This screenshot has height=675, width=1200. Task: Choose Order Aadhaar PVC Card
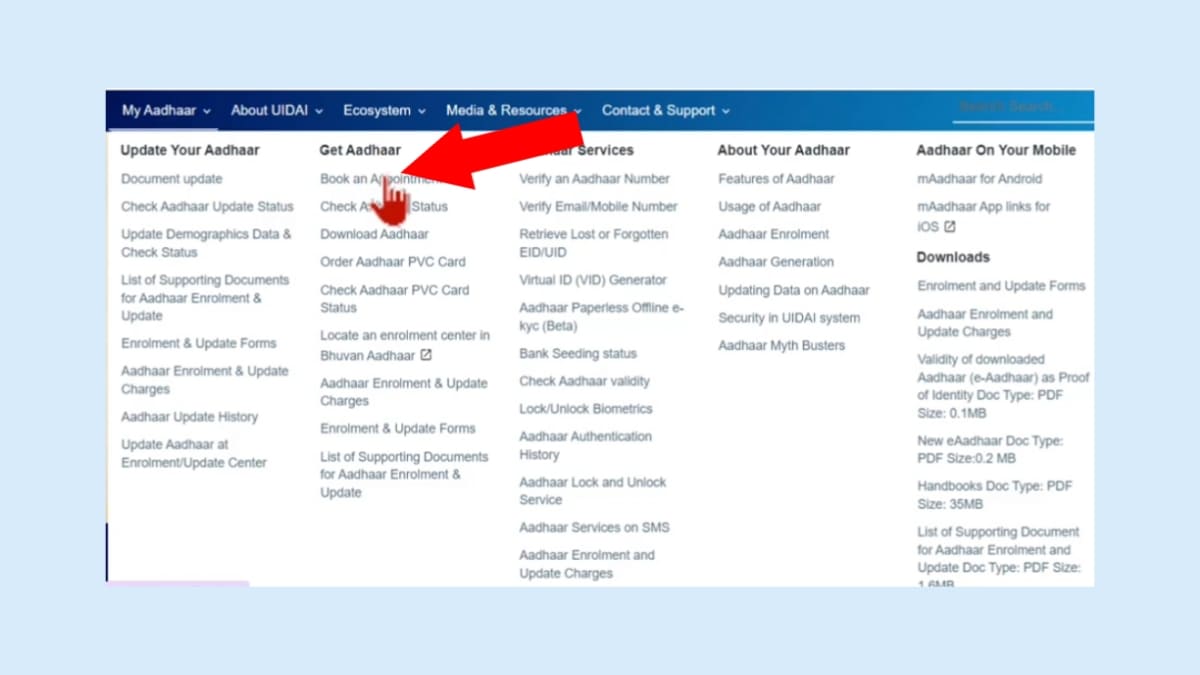coord(392,262)
